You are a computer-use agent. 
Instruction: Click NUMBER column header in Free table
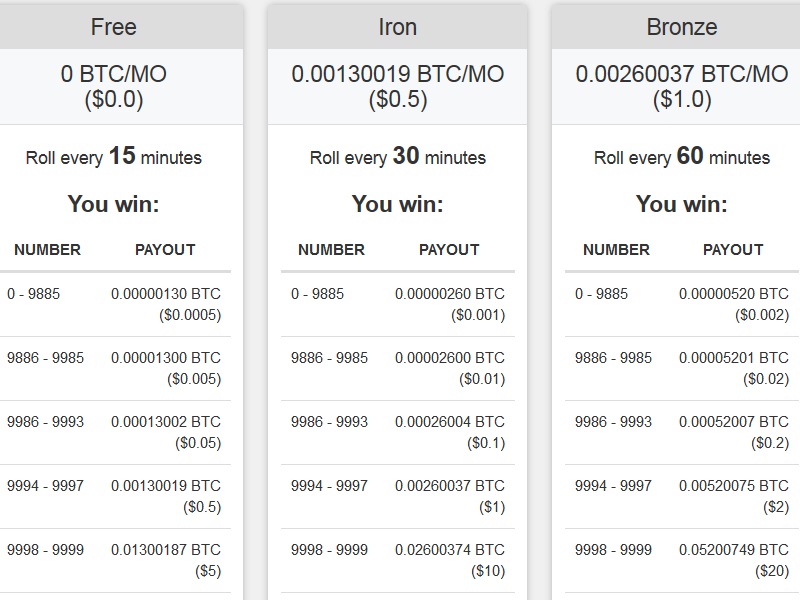click(x=47, y=249)
